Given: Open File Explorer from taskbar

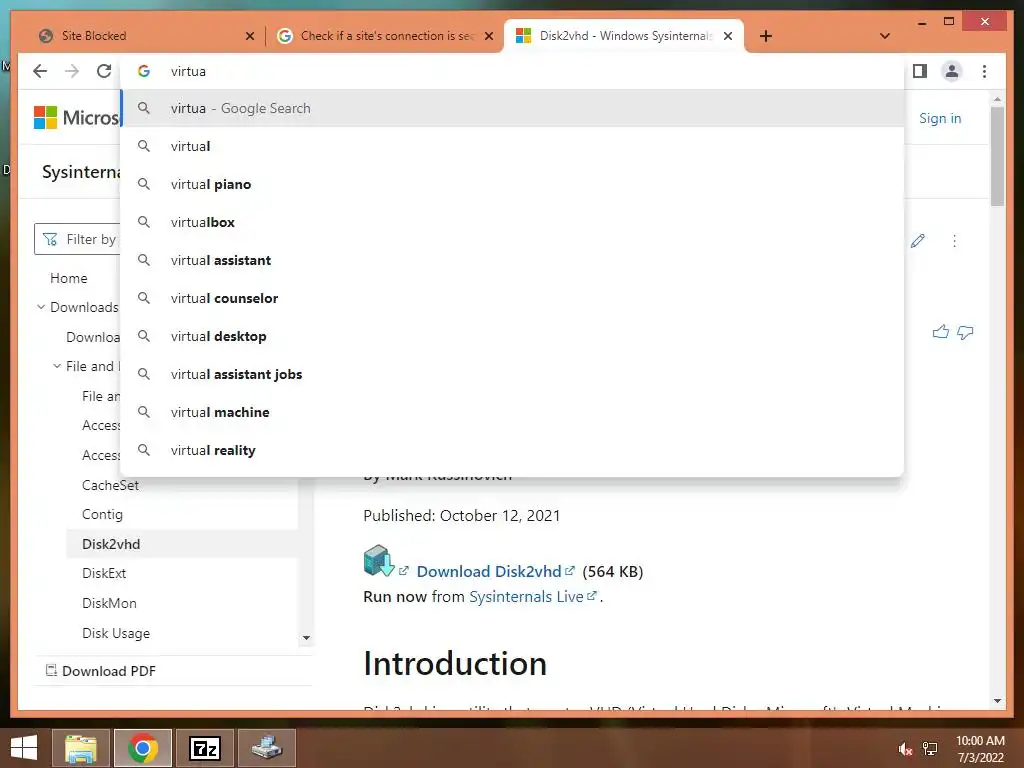Looking at the screenshot, I should point(81,748).
